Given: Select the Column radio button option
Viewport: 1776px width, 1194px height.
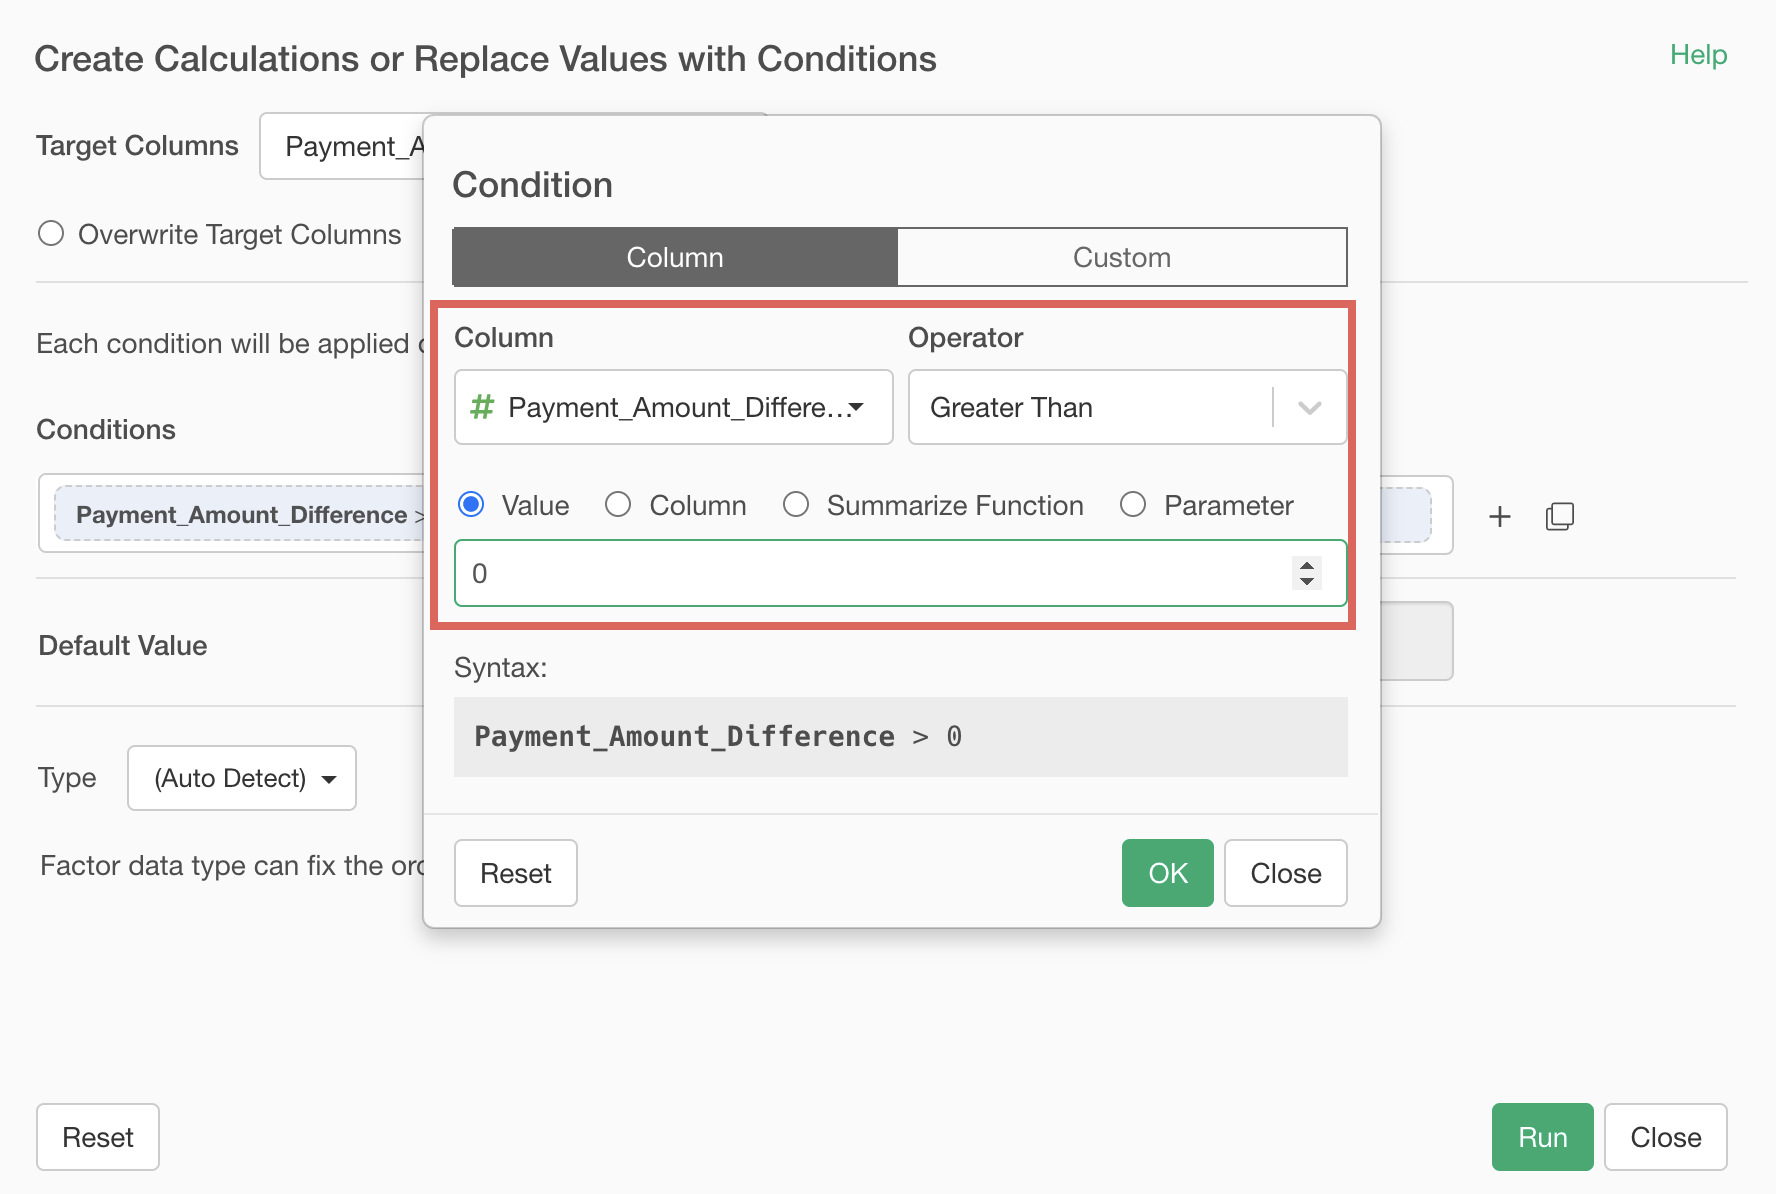Looking at the screenshot, I should point(618,505).
